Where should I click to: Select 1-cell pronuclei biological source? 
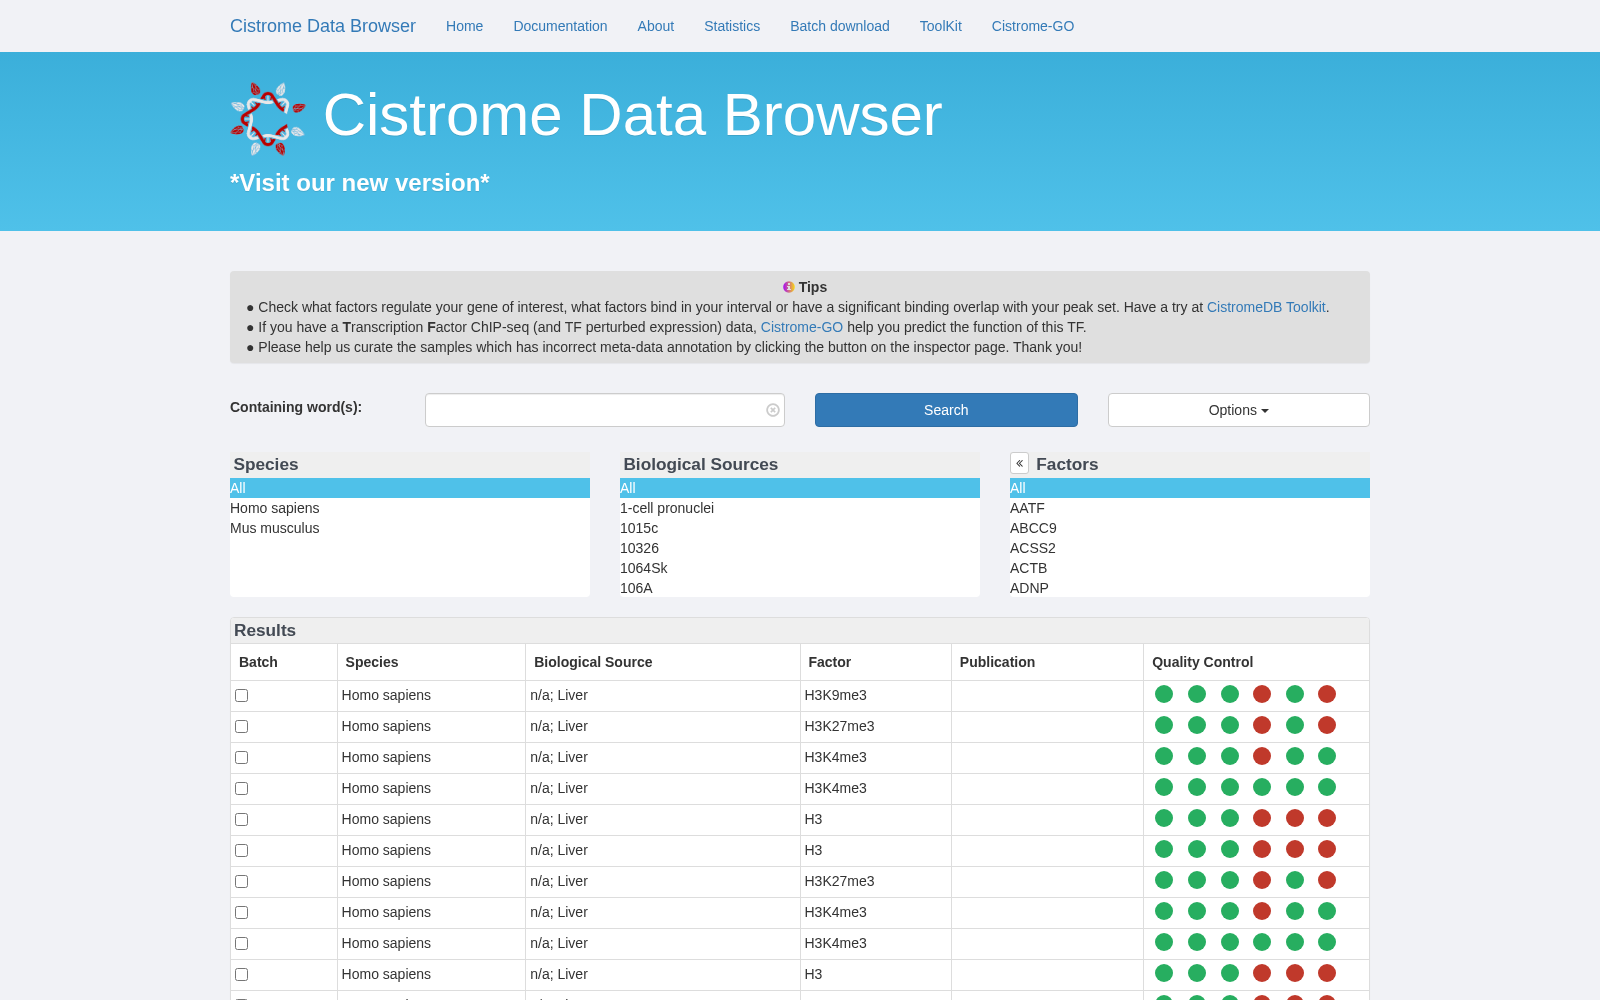click(x=800, y=508)
